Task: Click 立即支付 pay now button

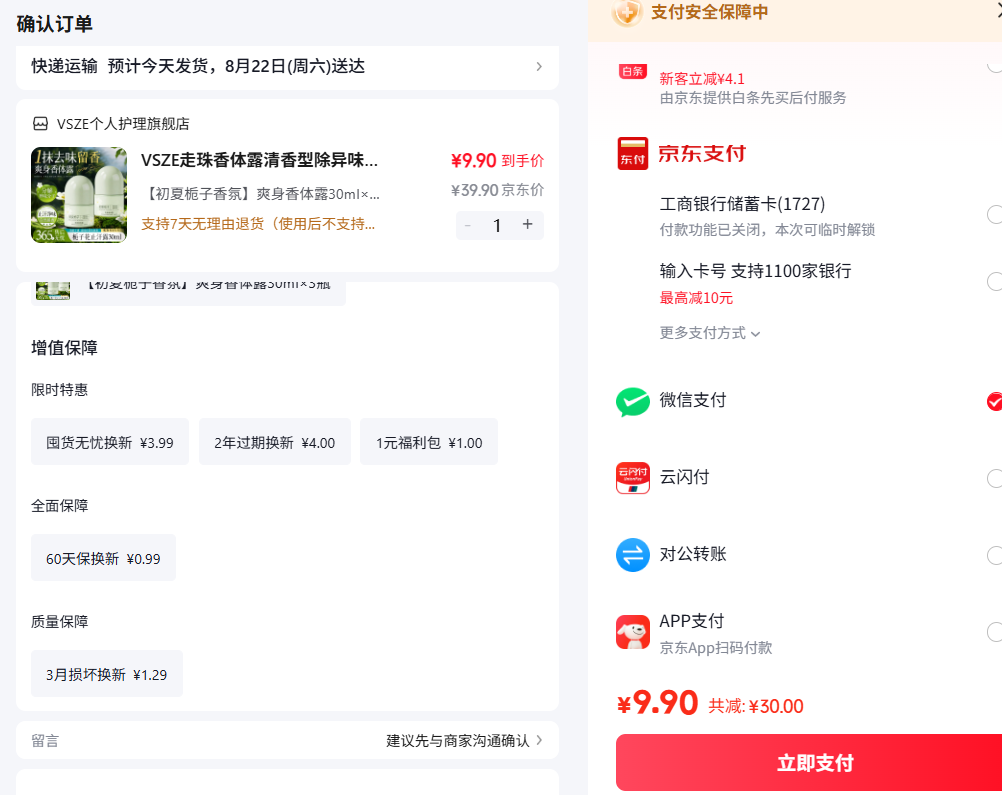Action: pyautogui.click(x=809, y=762)
